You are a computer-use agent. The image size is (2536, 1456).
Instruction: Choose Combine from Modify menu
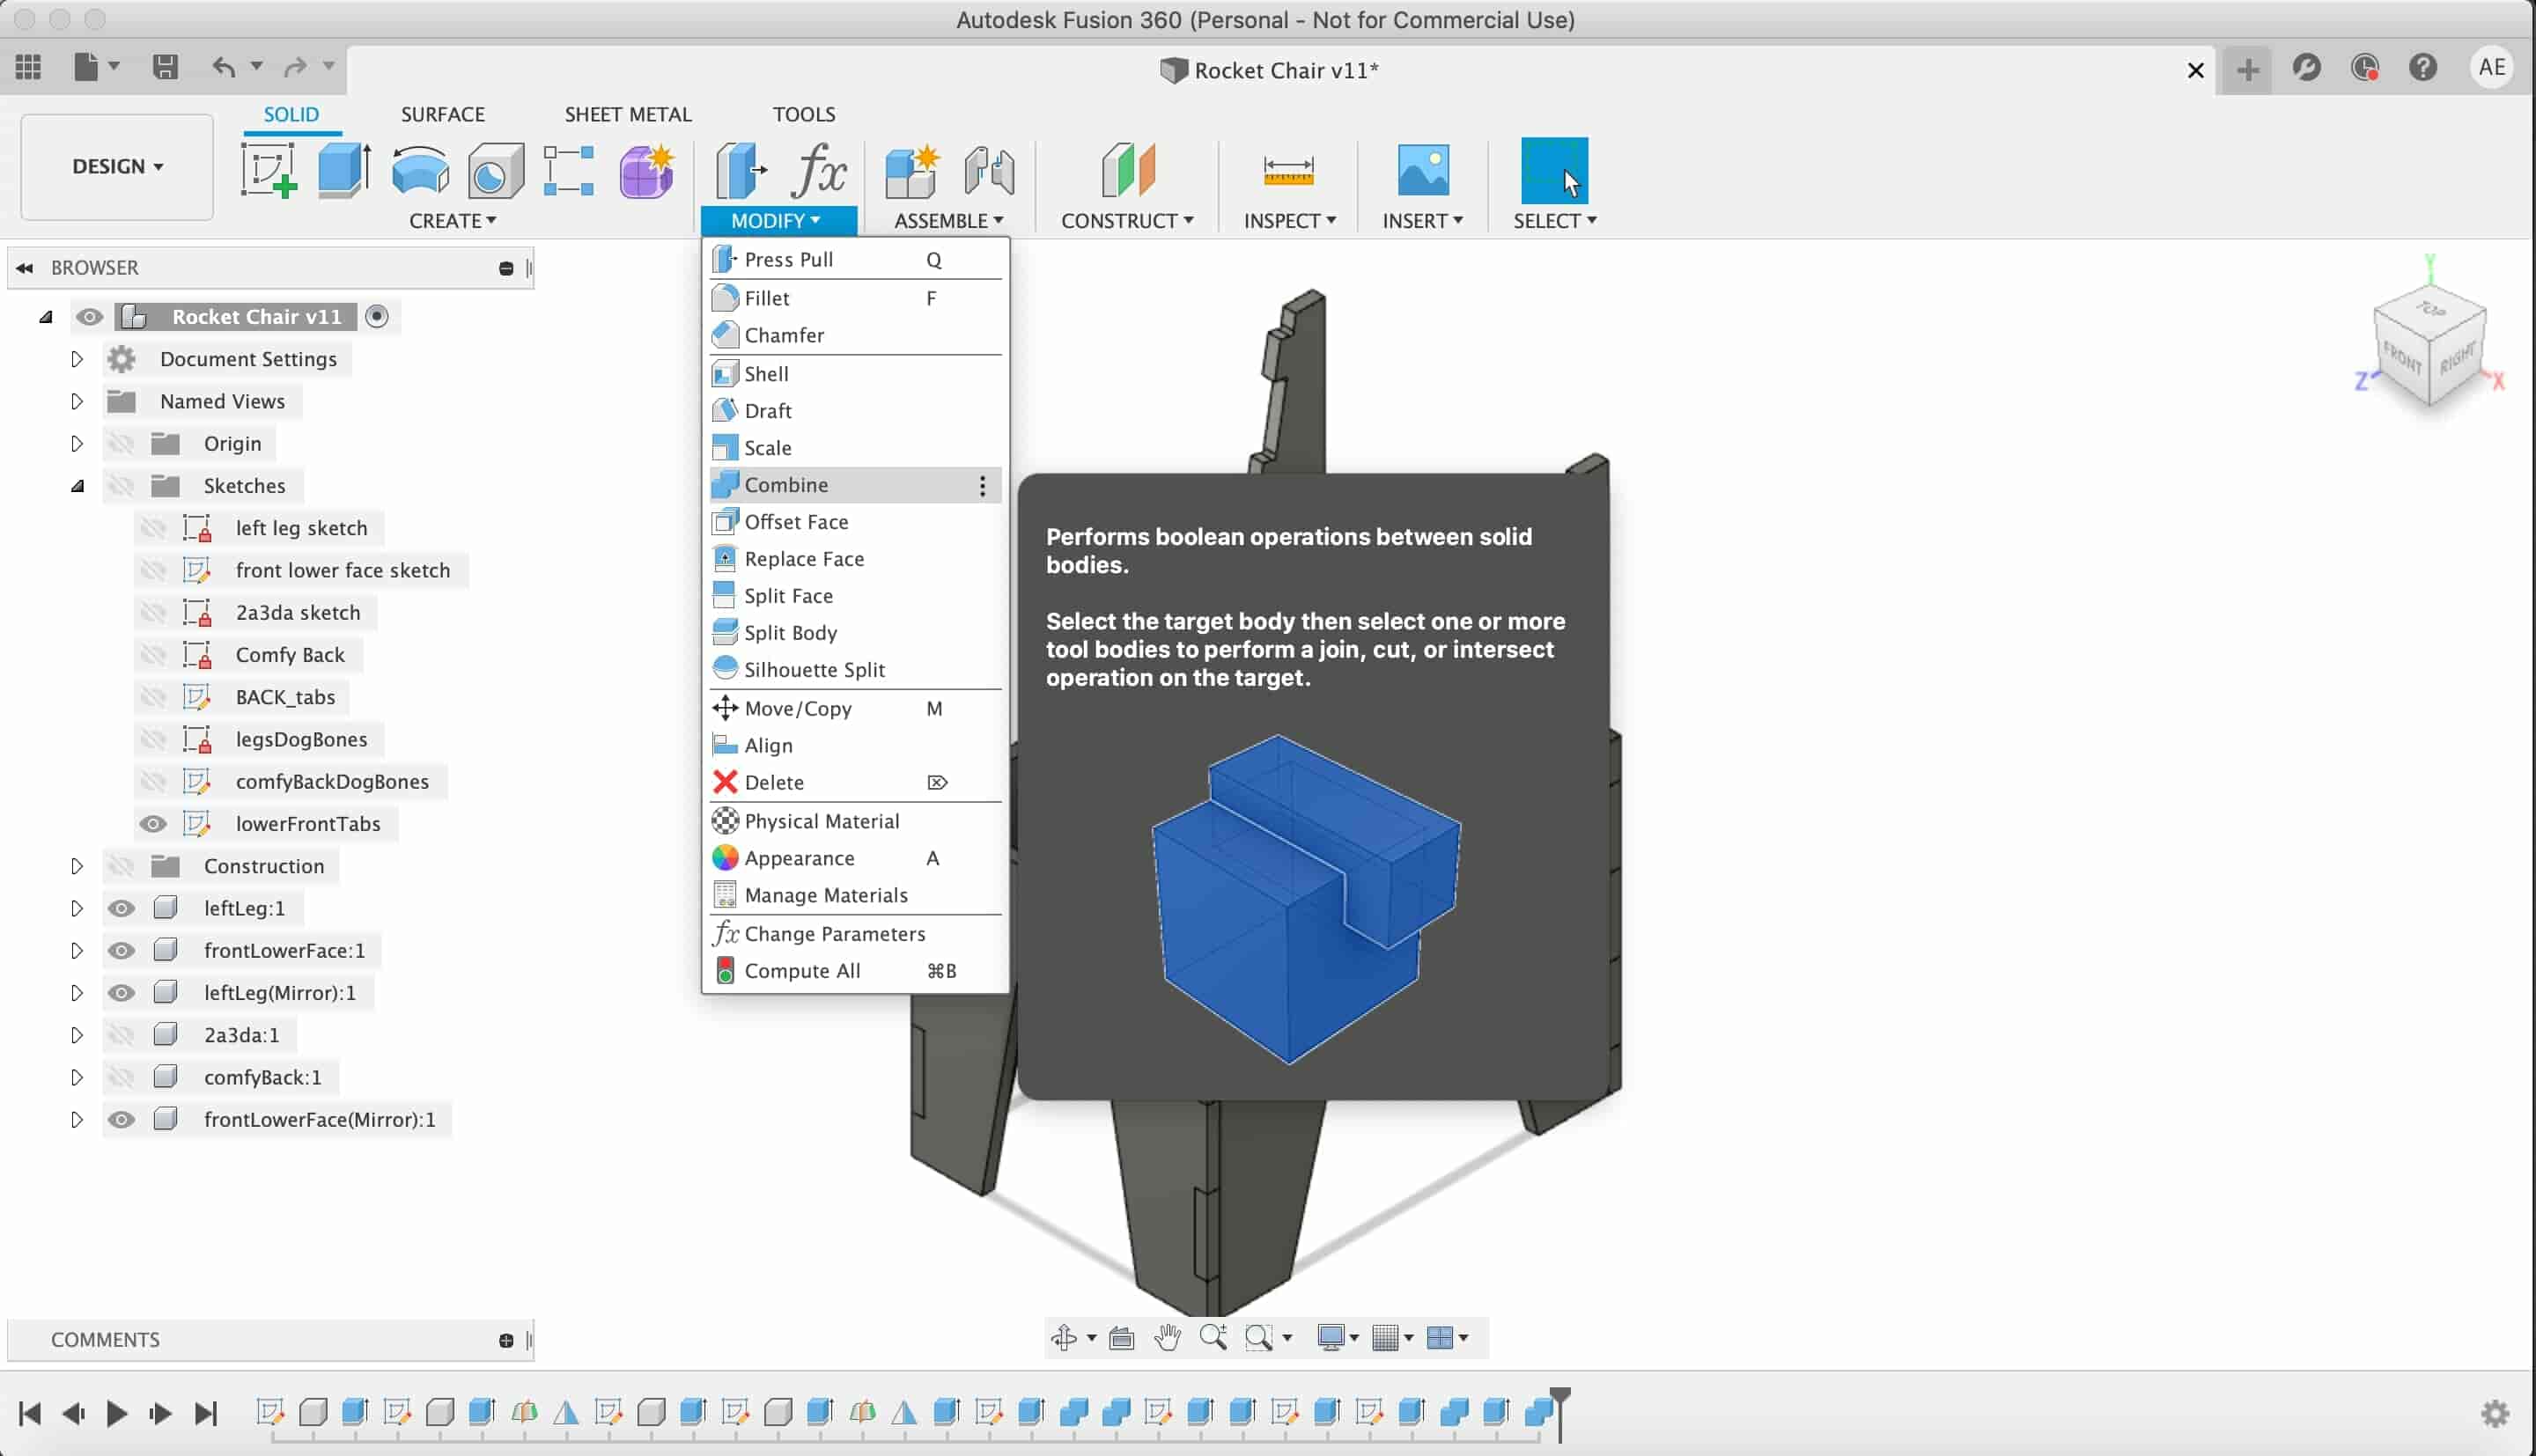[855, 485]
